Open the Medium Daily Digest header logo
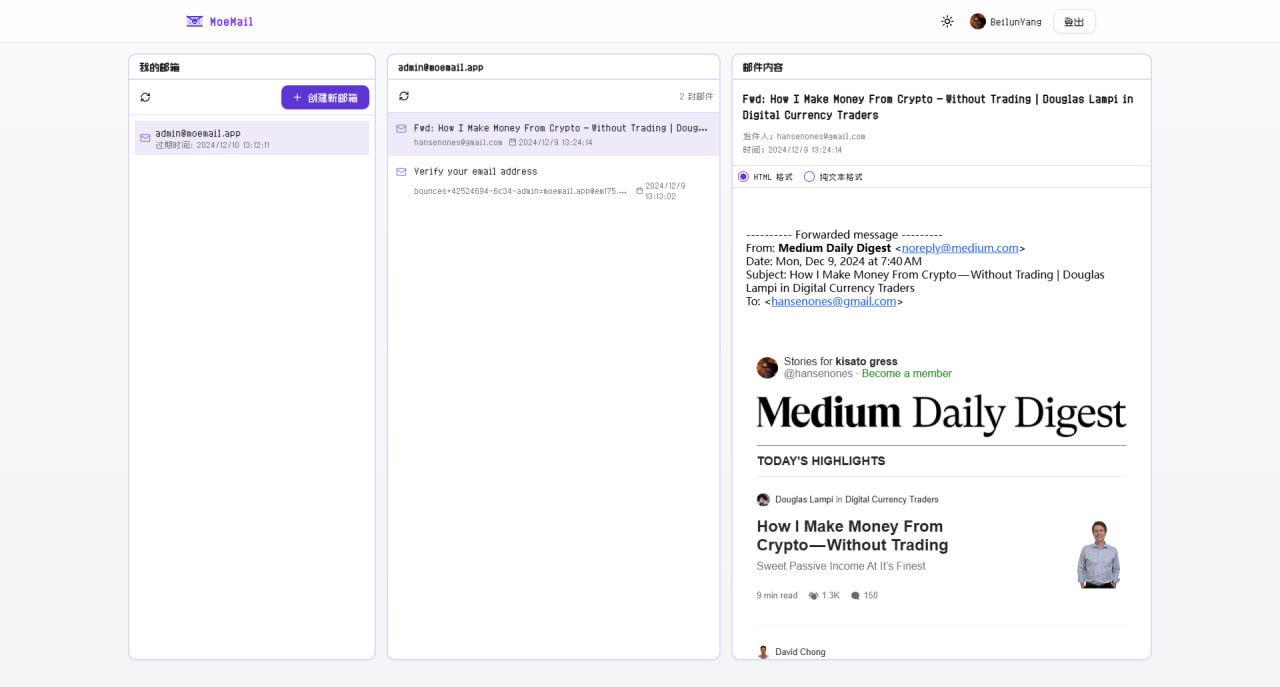Screen dimensions: 1280x687 click(941, 413)
